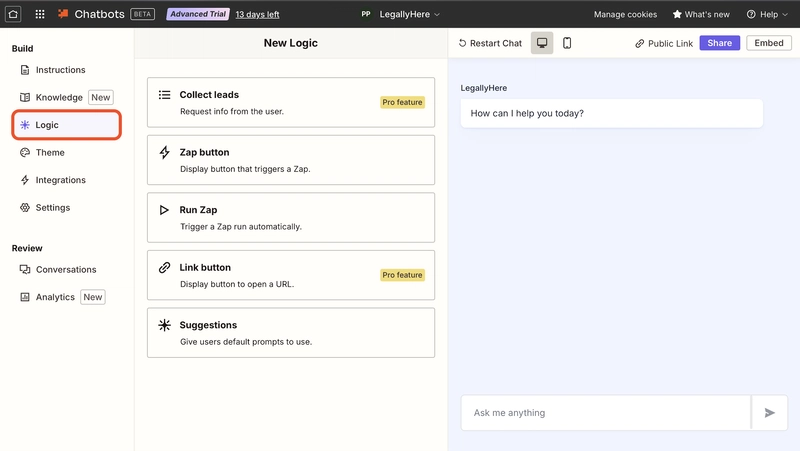The image size is (800, 451).
Task: Open the Public Link
Action: [x=664, y=43]
